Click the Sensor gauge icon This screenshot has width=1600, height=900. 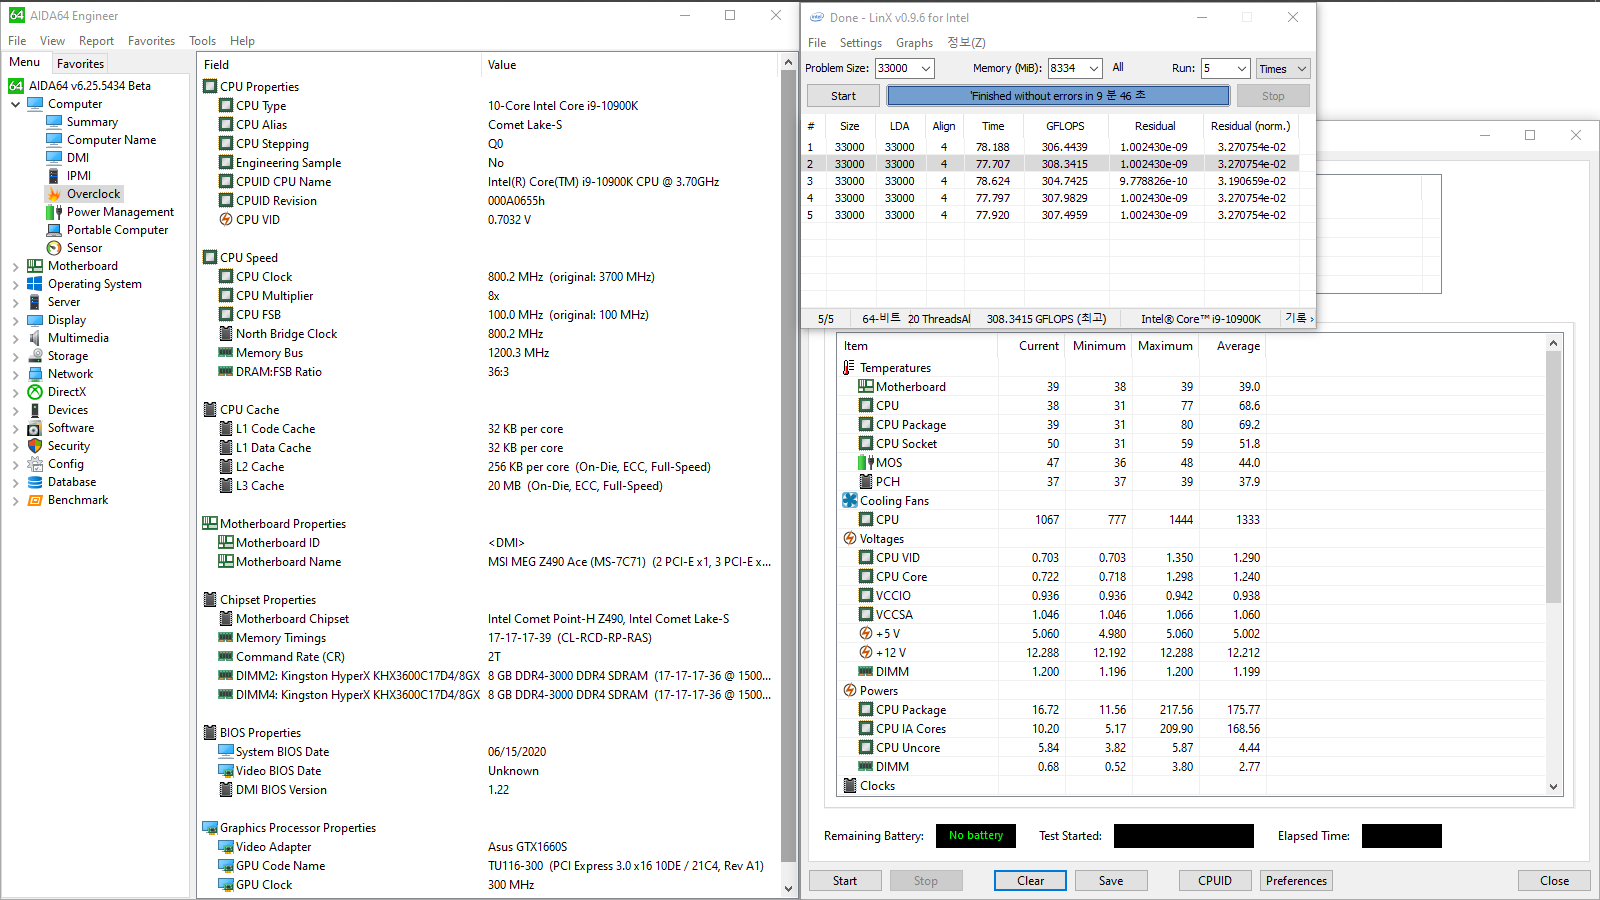click(54, 248)
